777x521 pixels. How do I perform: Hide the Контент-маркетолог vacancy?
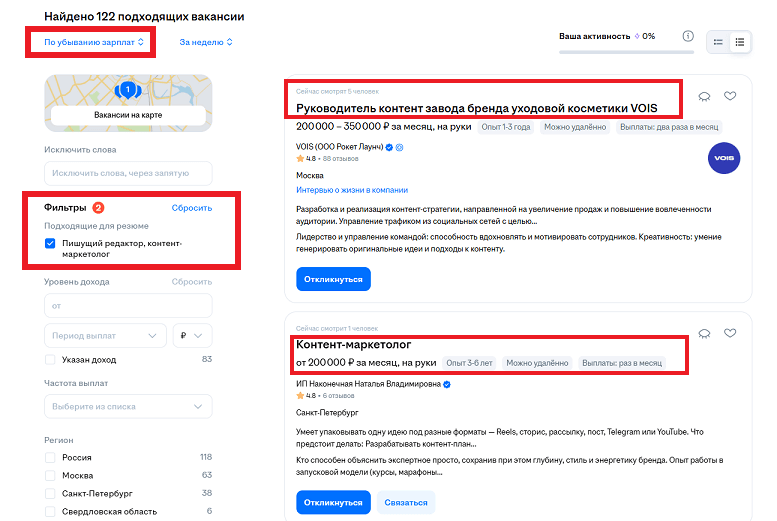point(704,333)
